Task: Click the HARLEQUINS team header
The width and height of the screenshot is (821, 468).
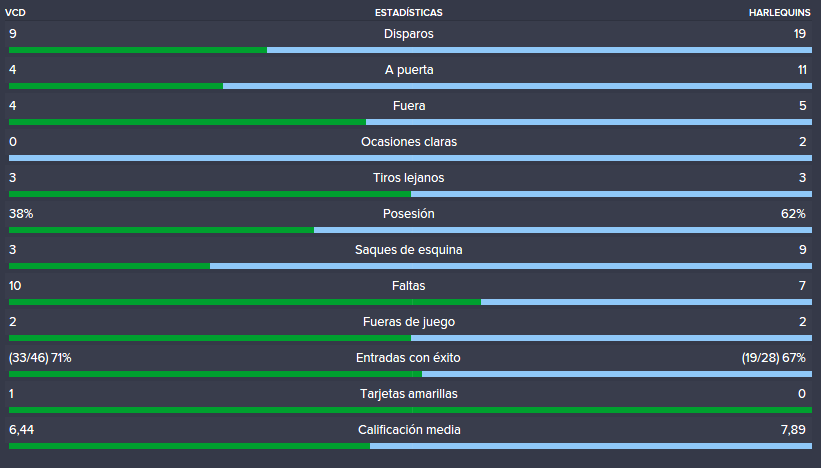Action: [779, 13]
